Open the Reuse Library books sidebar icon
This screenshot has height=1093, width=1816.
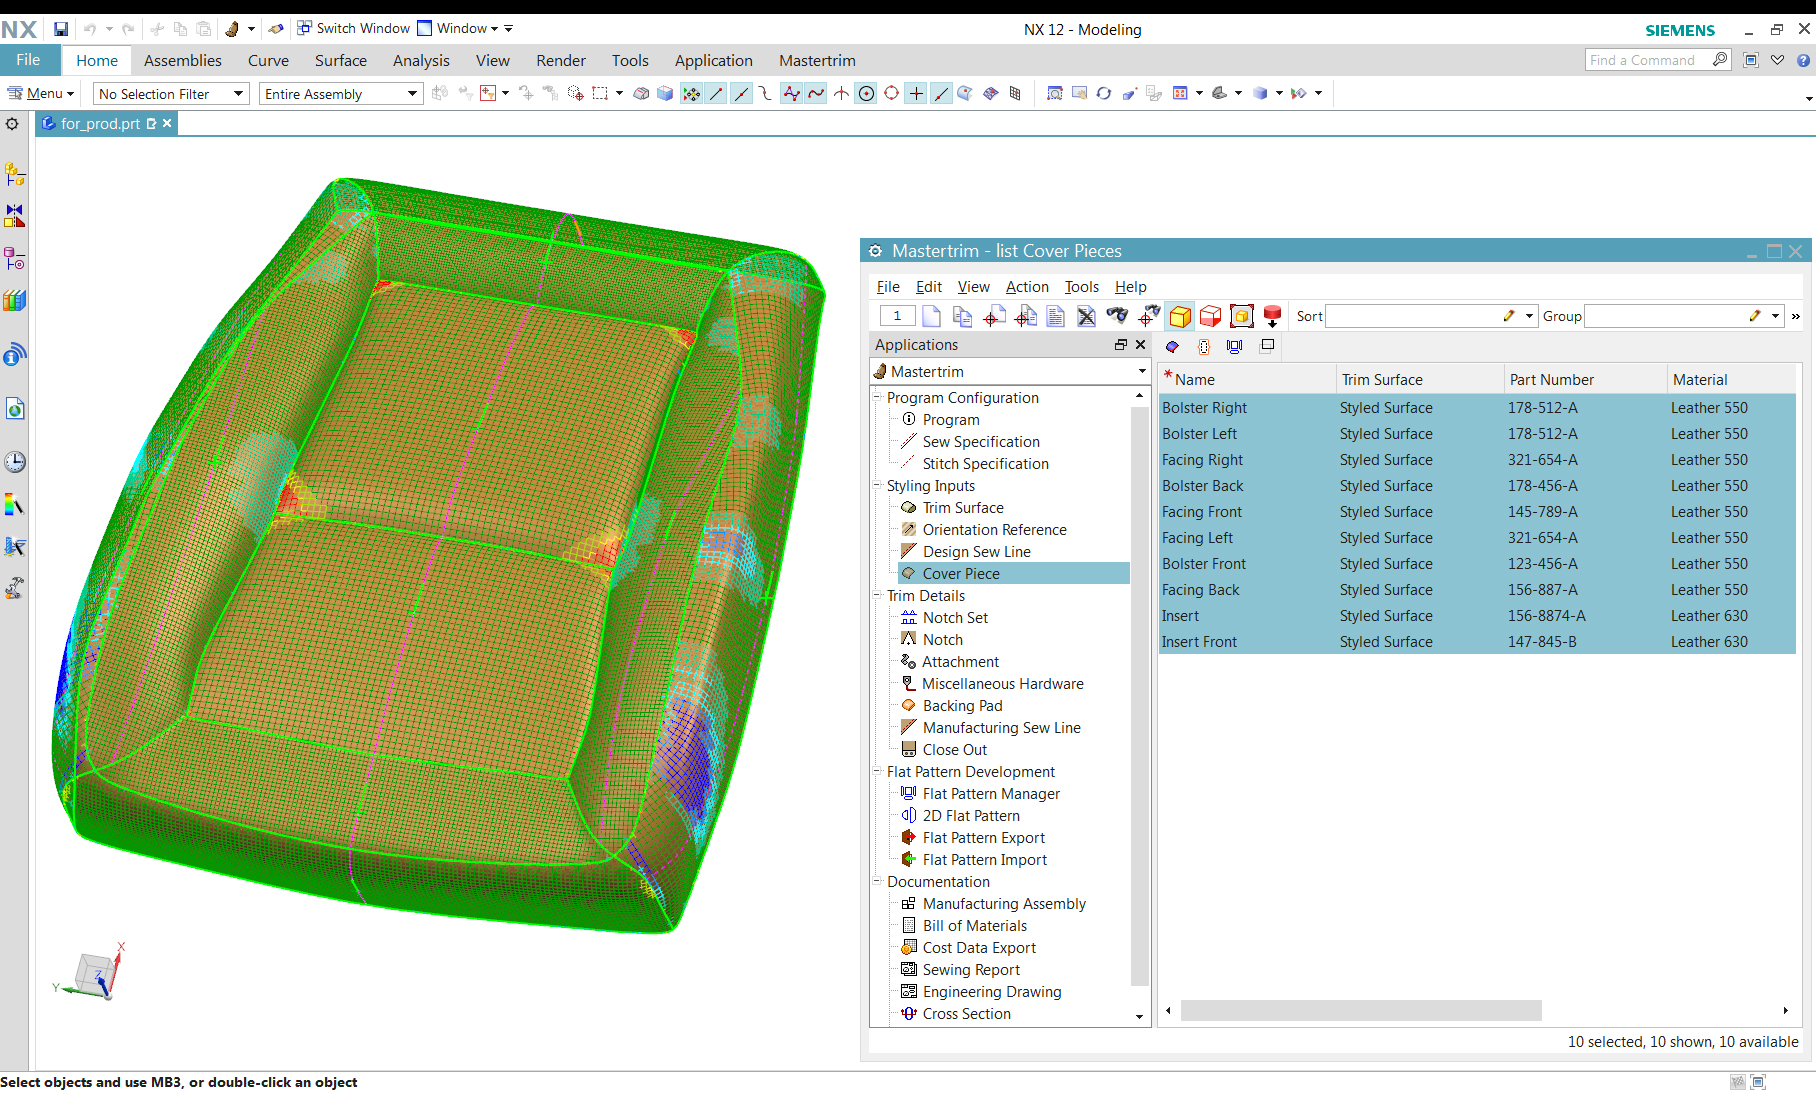click(x=14, y=300)
